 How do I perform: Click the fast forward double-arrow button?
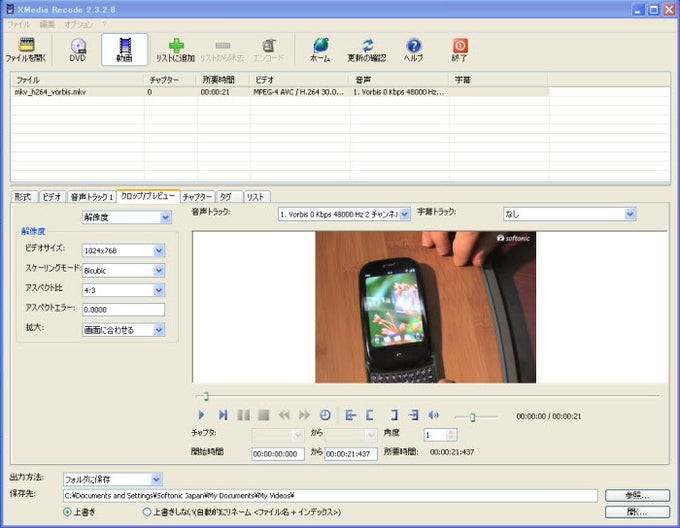coord(304,415)
